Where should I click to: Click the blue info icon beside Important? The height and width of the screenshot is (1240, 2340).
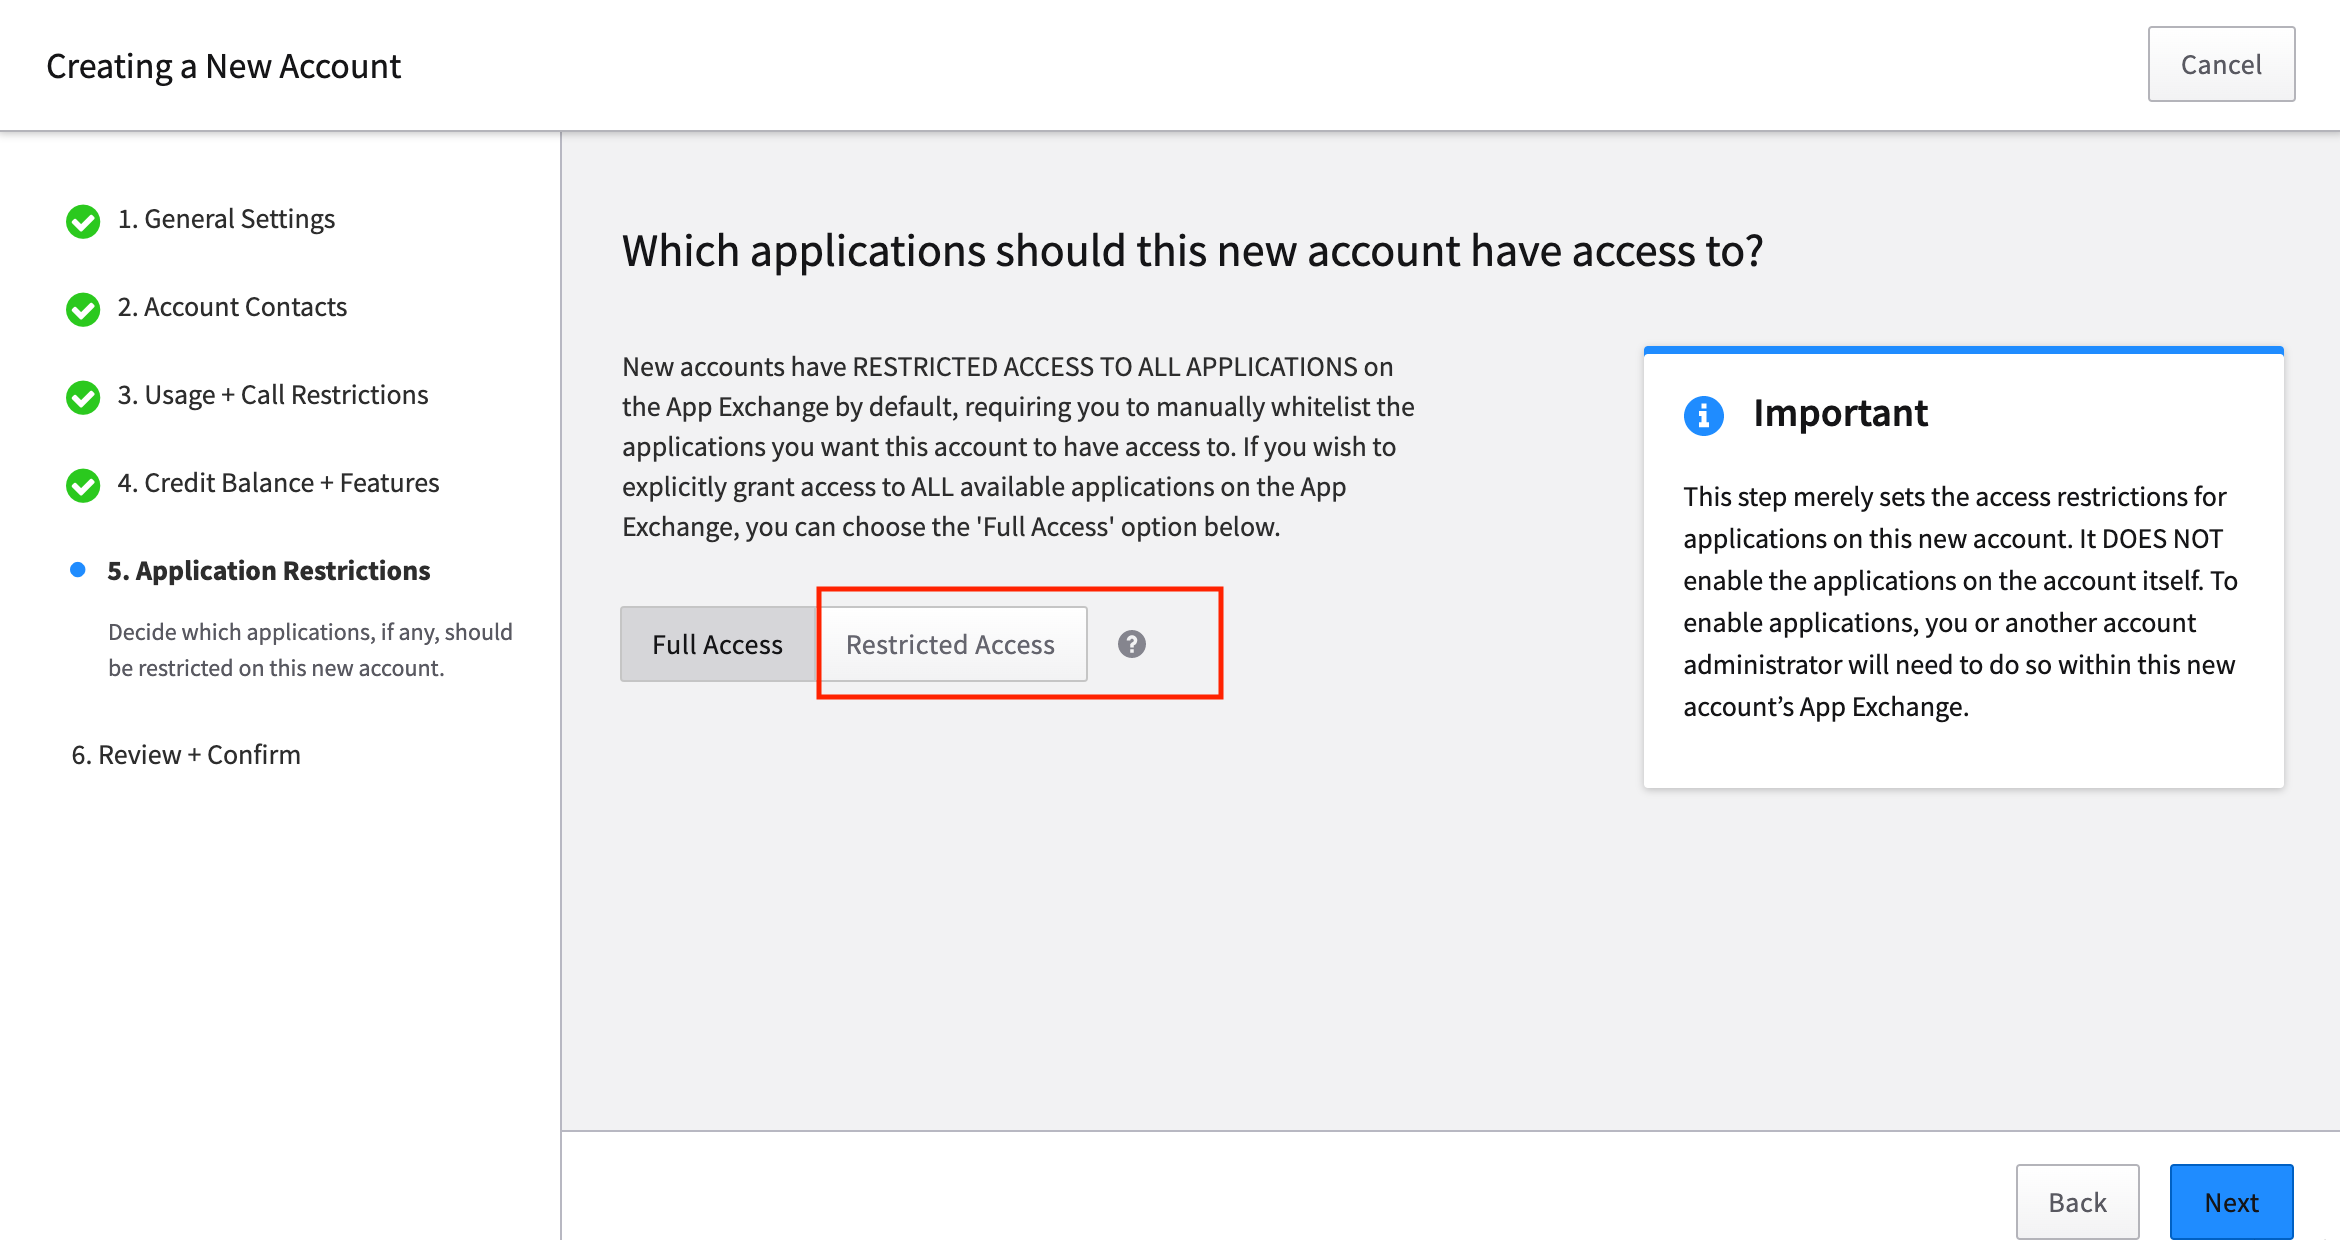coord(1703,415)
